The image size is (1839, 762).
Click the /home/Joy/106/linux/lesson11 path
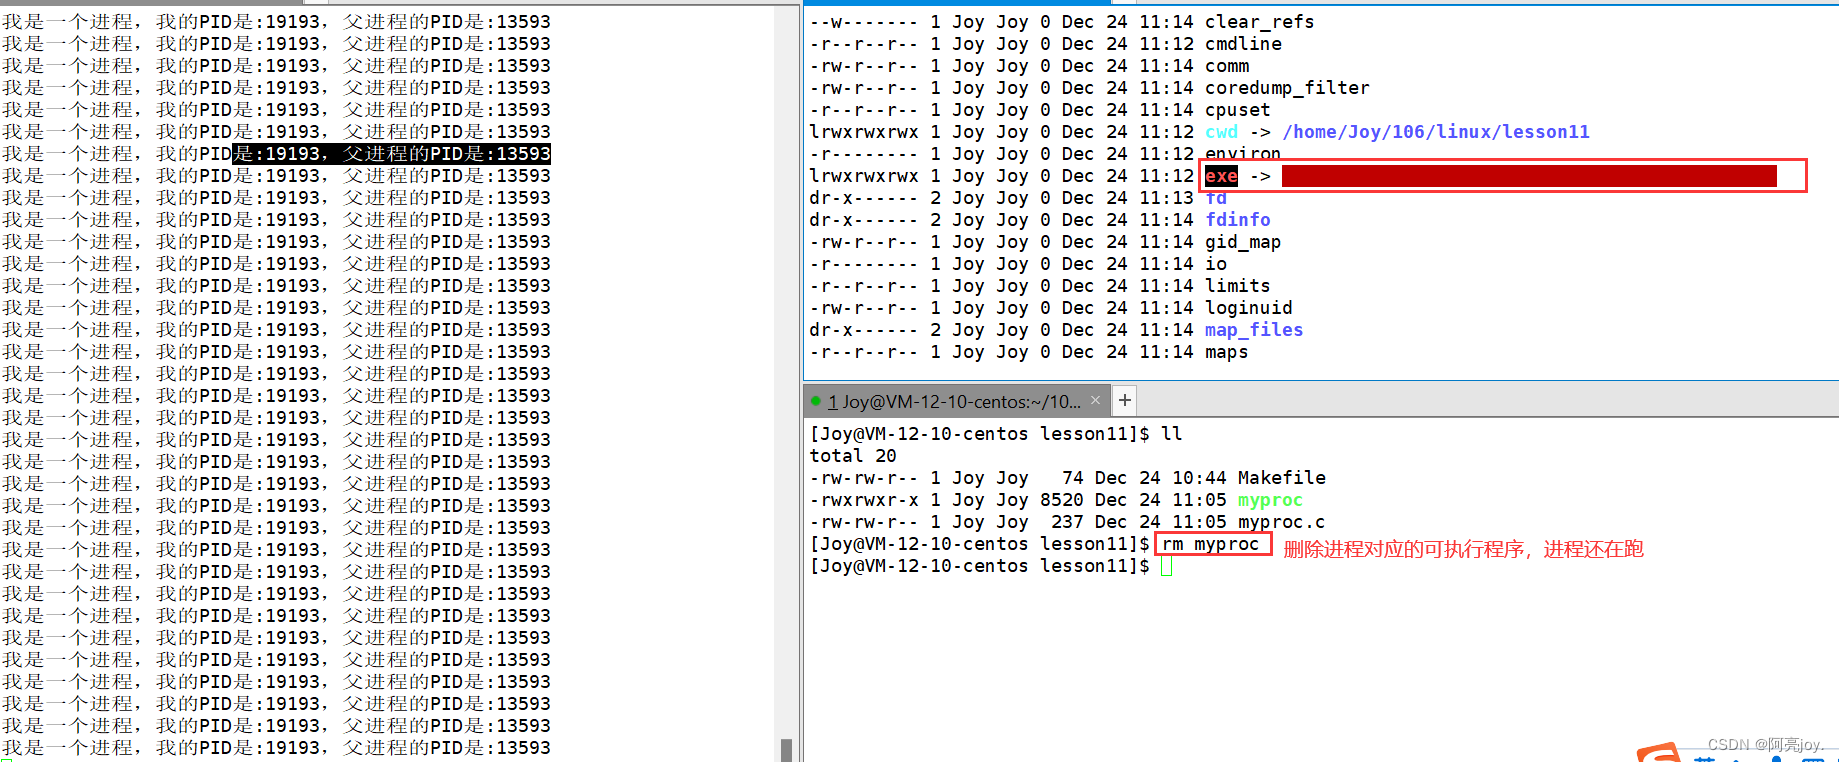1436,131
